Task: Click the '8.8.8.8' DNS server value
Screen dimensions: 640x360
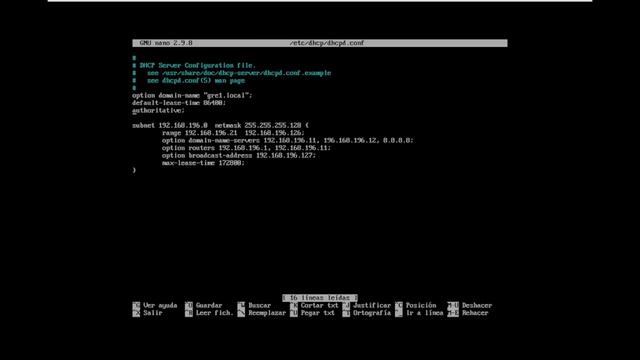Action: point(398,140)
